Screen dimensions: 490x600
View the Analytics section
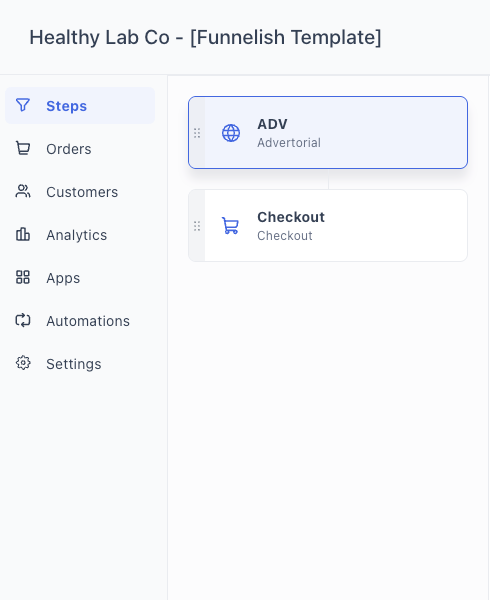(80, 235)
